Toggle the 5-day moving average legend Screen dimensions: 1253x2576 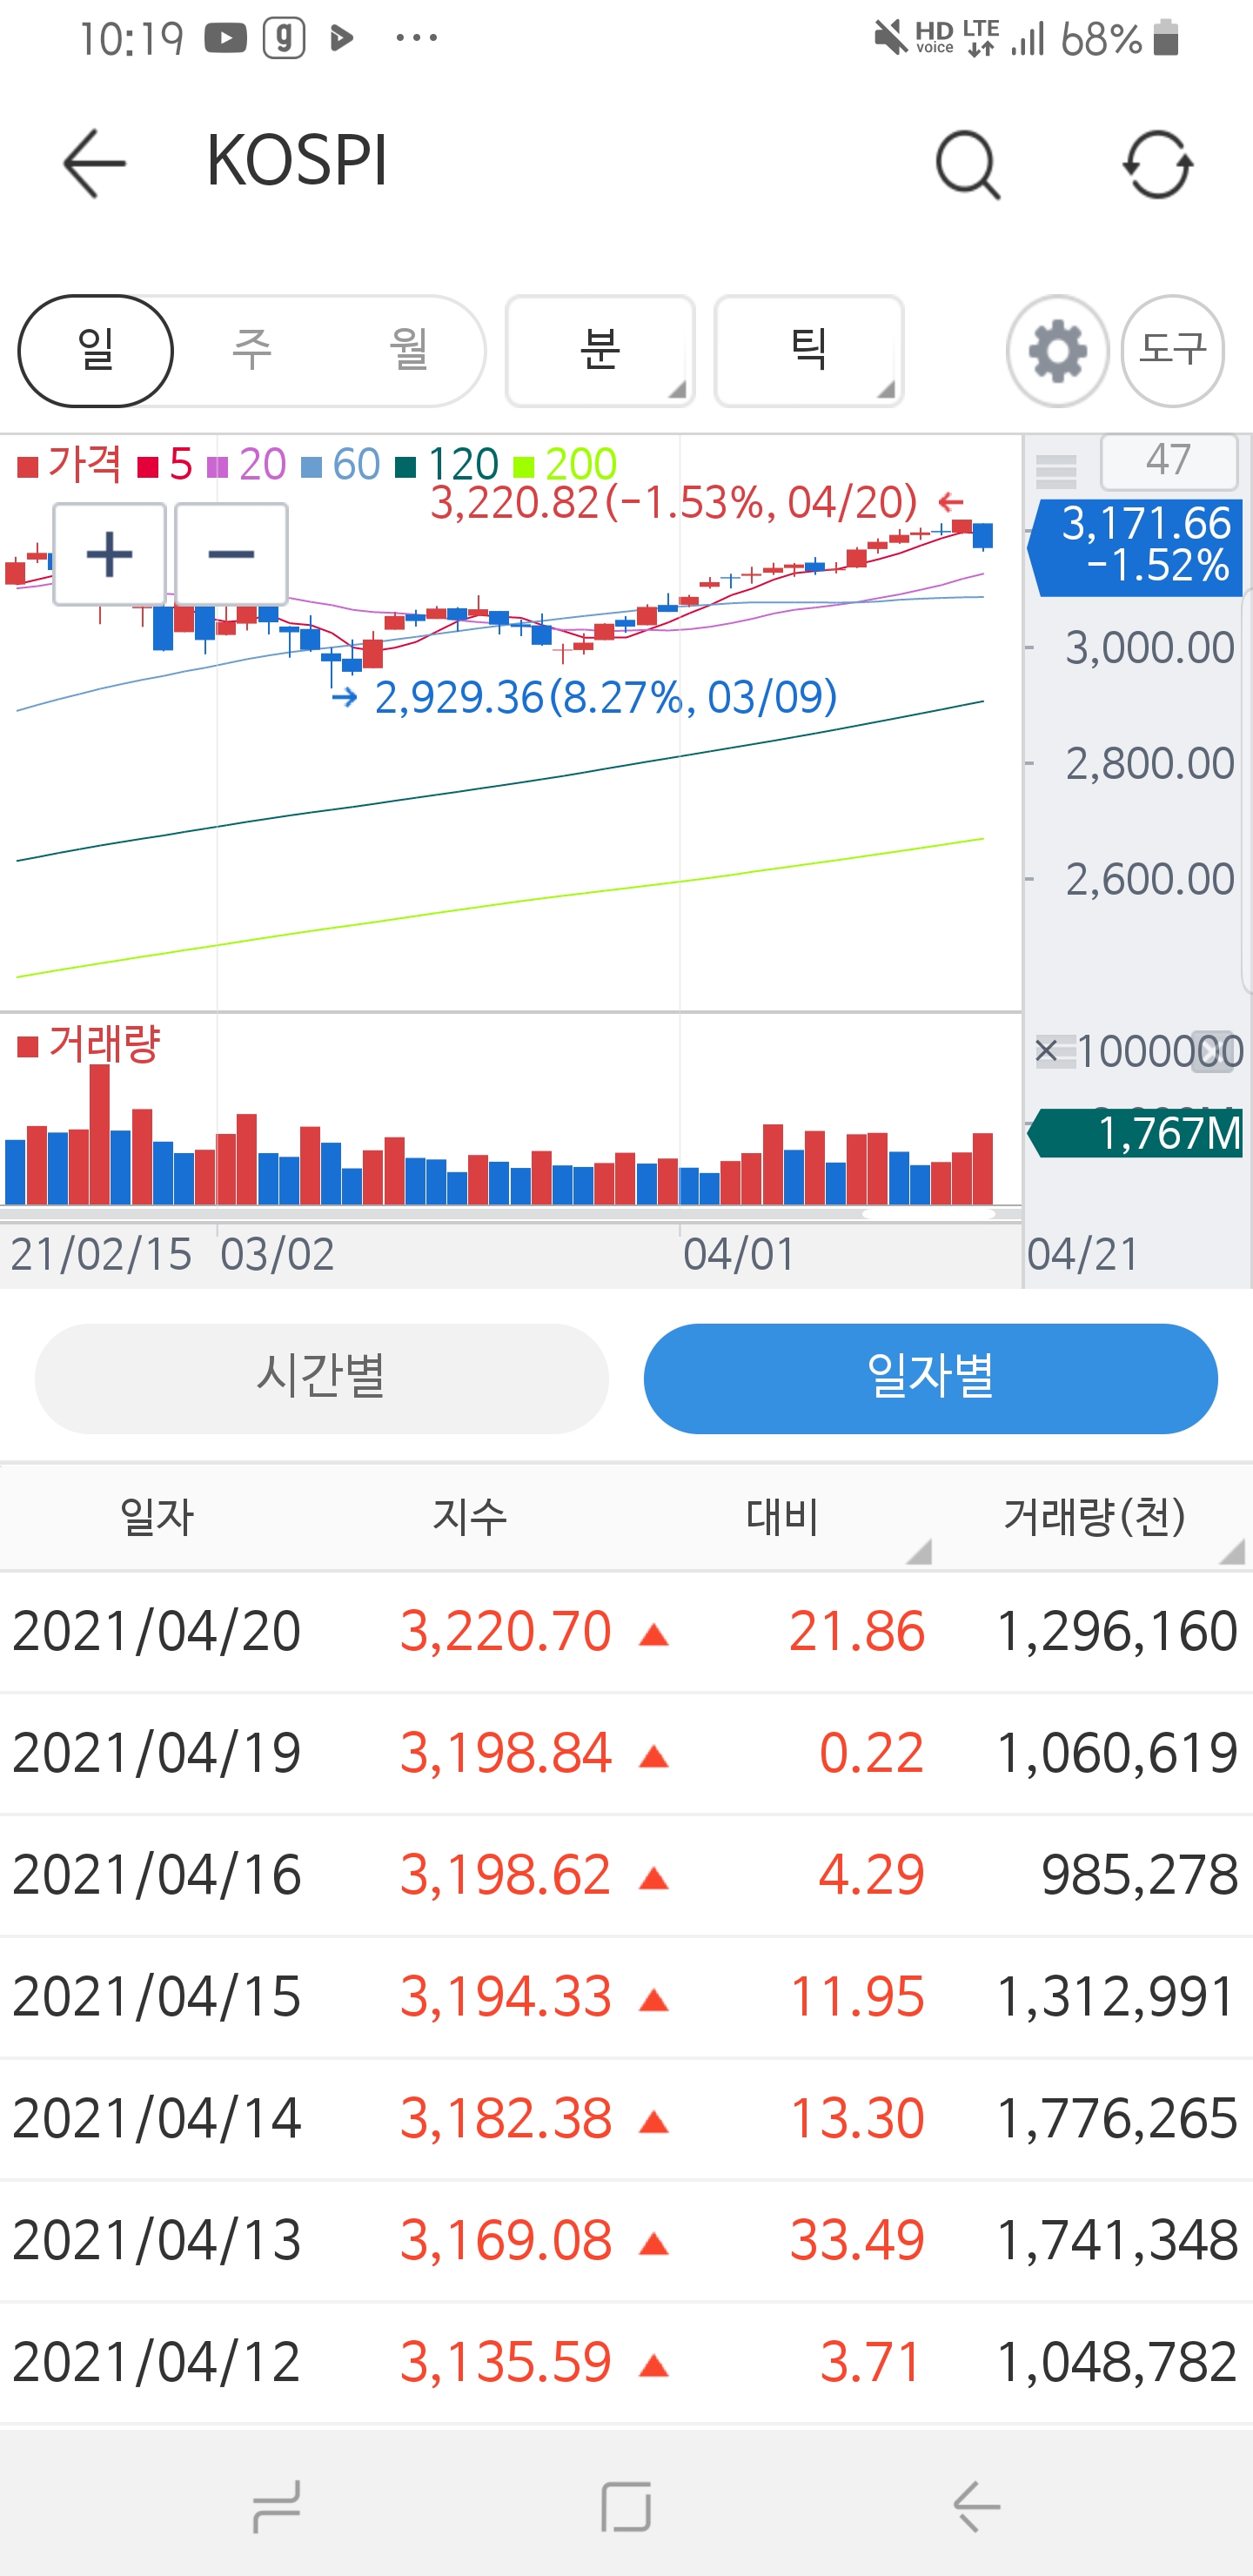click(x=166, y=465)
